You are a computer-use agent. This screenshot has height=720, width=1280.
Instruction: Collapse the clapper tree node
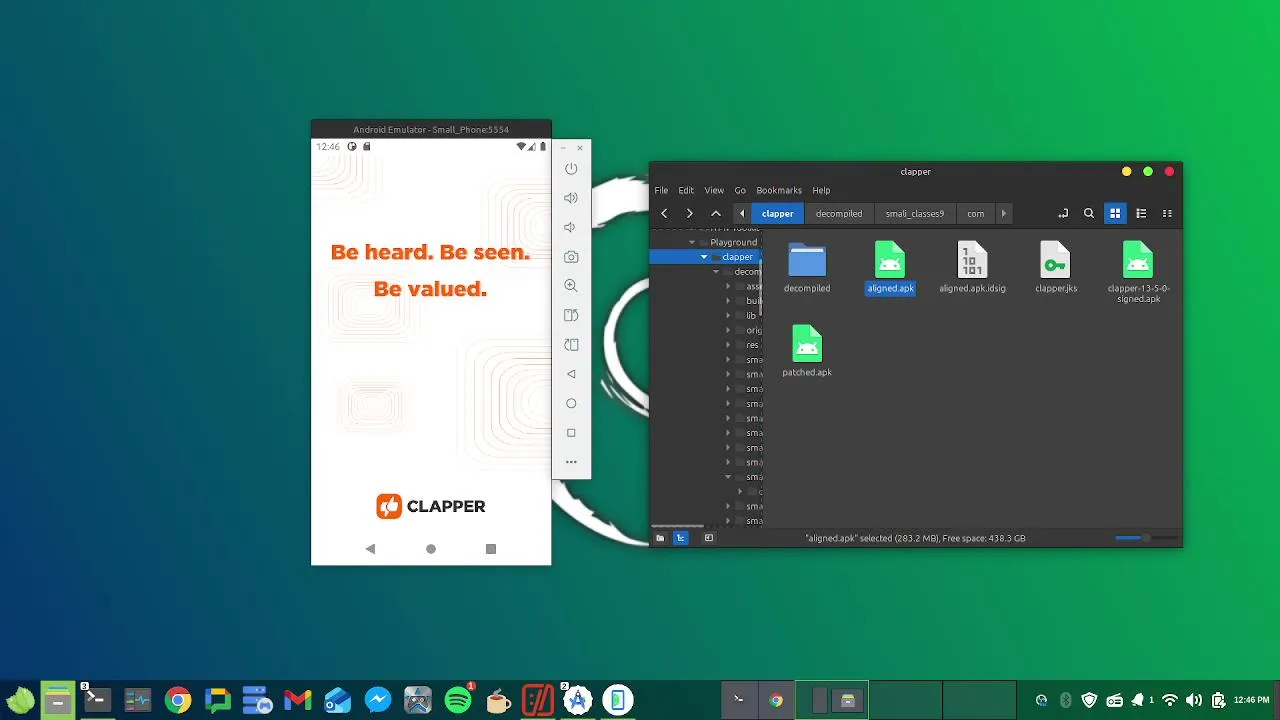(703, 257)
